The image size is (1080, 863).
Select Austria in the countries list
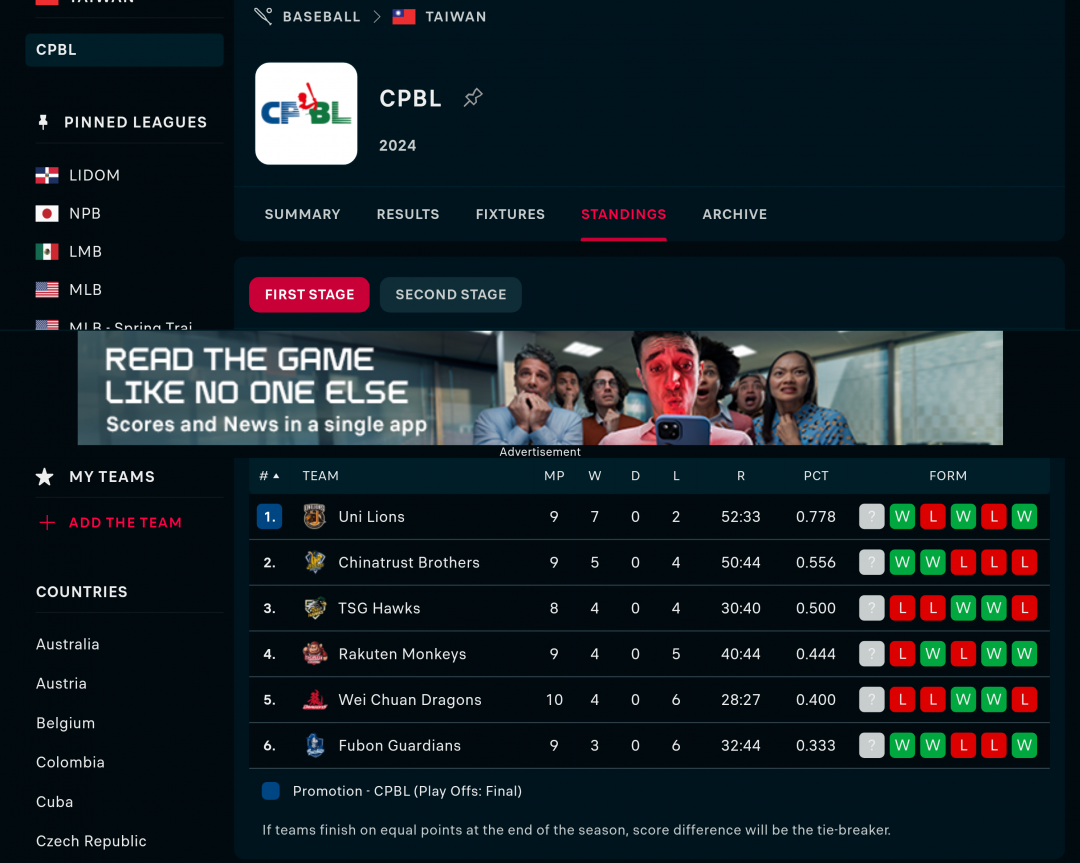[61, 683]
